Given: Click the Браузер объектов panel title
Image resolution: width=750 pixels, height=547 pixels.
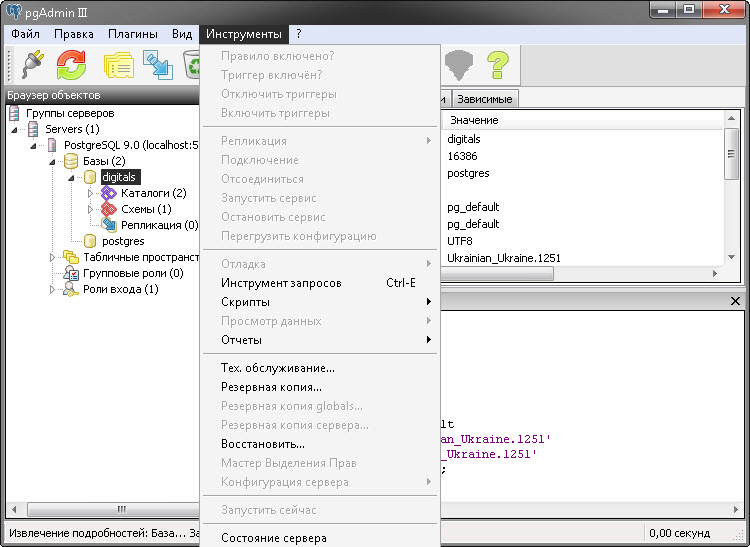Looking at the screenshot, I should pos(54,95).
